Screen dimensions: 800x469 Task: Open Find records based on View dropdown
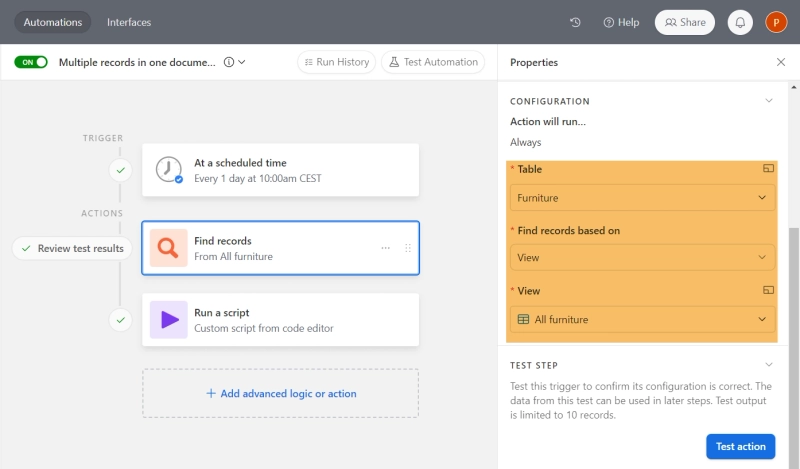coord(642,257)
